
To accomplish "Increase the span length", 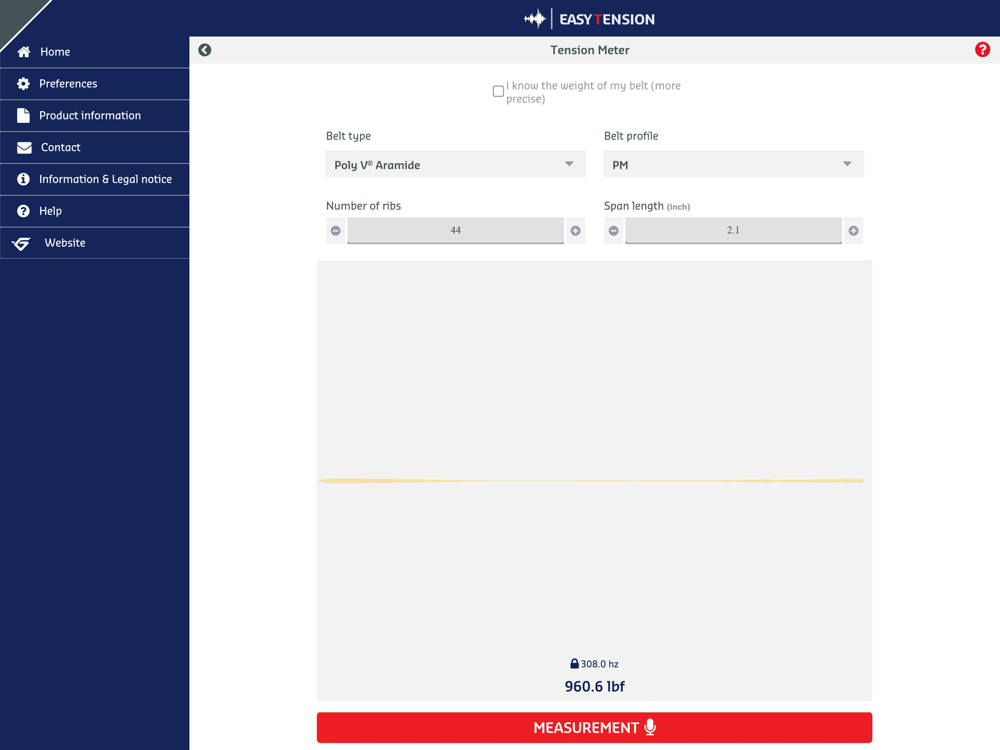I will (x=853, y=231).
